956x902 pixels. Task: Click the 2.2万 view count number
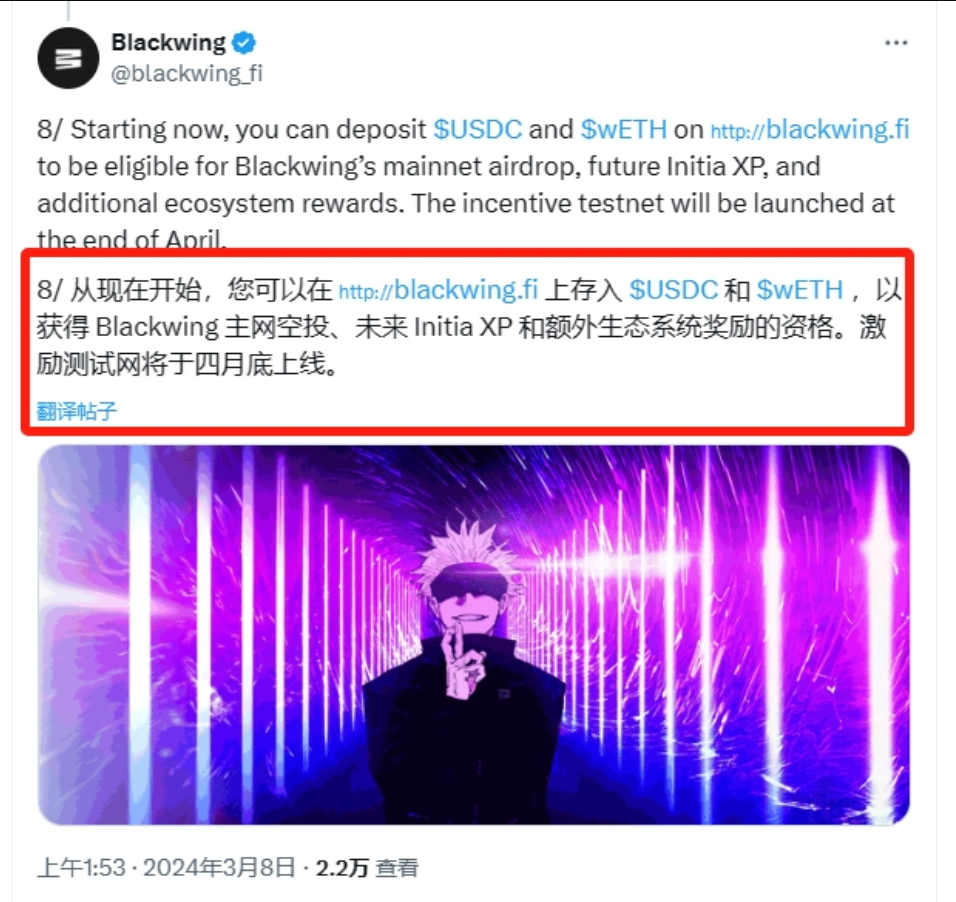[342, 867]
